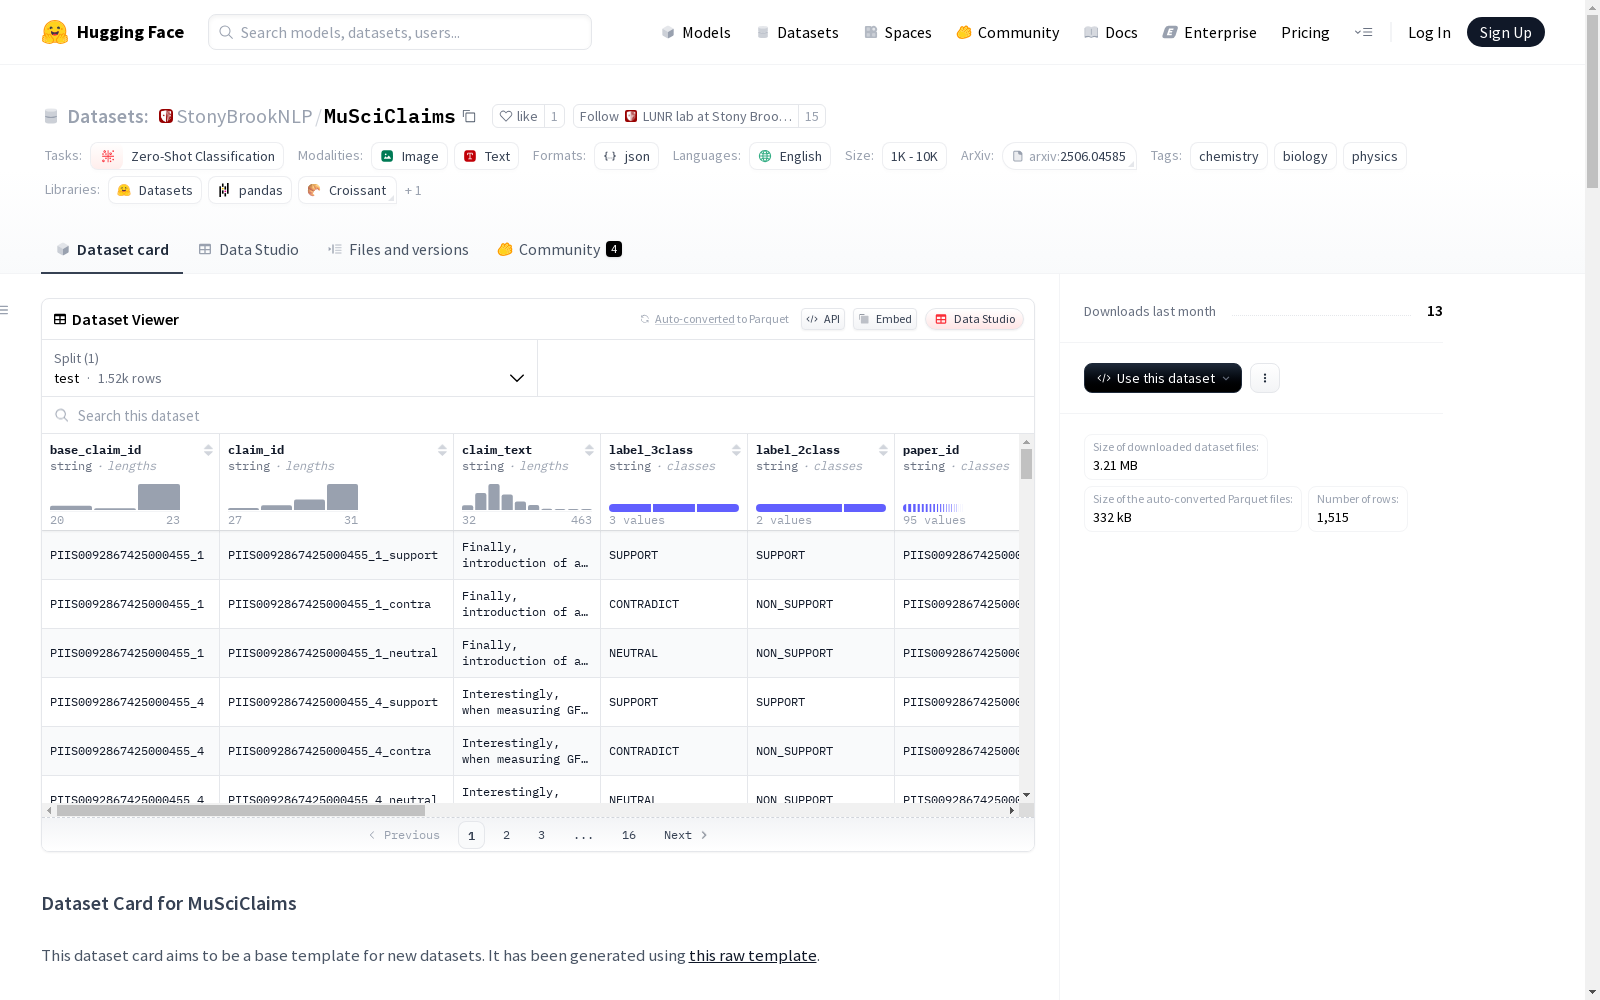Click the StonyBrookNLP organization avatar icon
Image resolution: width=1600 pixels, height=1000 pixels.
tap(166, 116)
